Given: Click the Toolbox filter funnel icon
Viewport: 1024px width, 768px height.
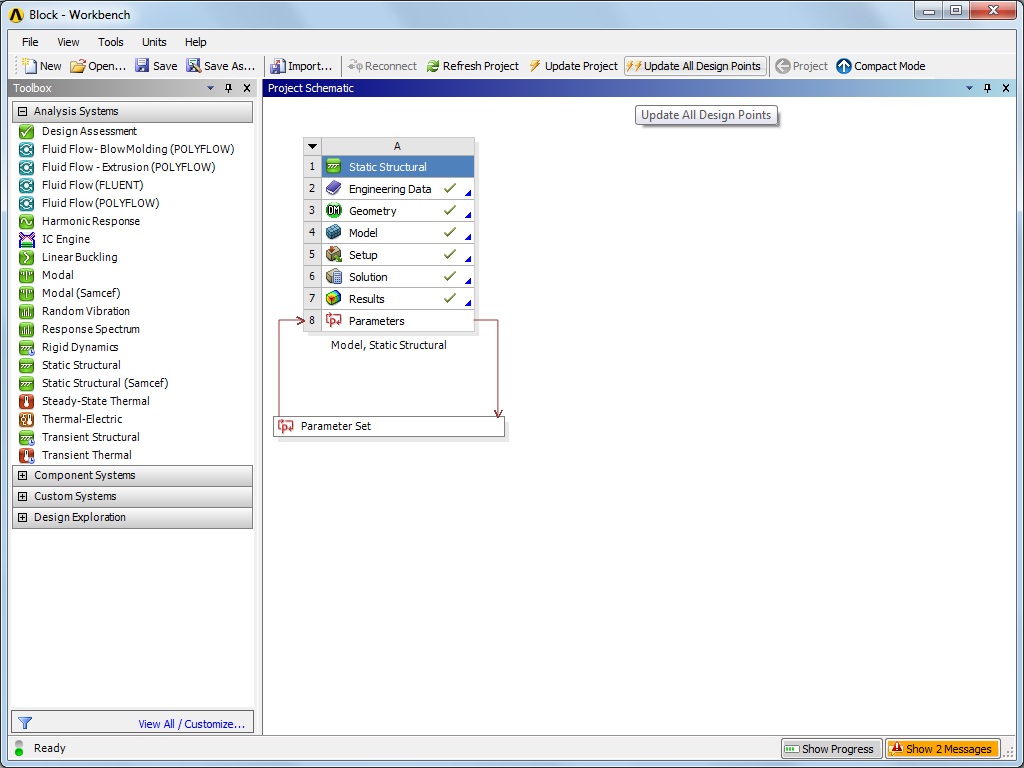Looking at the screenshot, I should 25,723.
